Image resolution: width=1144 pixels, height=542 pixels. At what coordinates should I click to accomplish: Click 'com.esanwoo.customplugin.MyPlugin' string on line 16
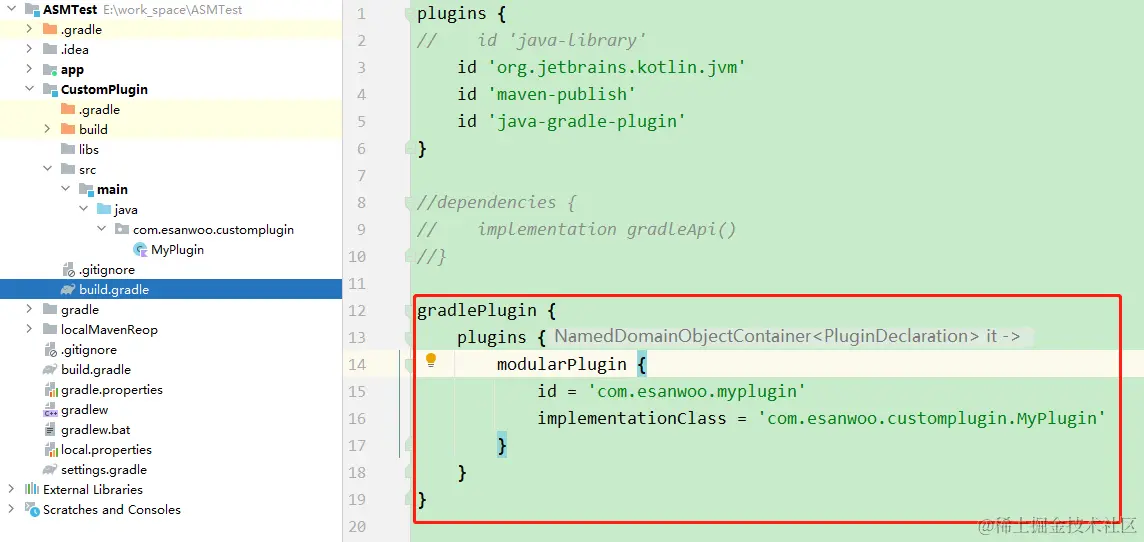[x=933, y=419]
